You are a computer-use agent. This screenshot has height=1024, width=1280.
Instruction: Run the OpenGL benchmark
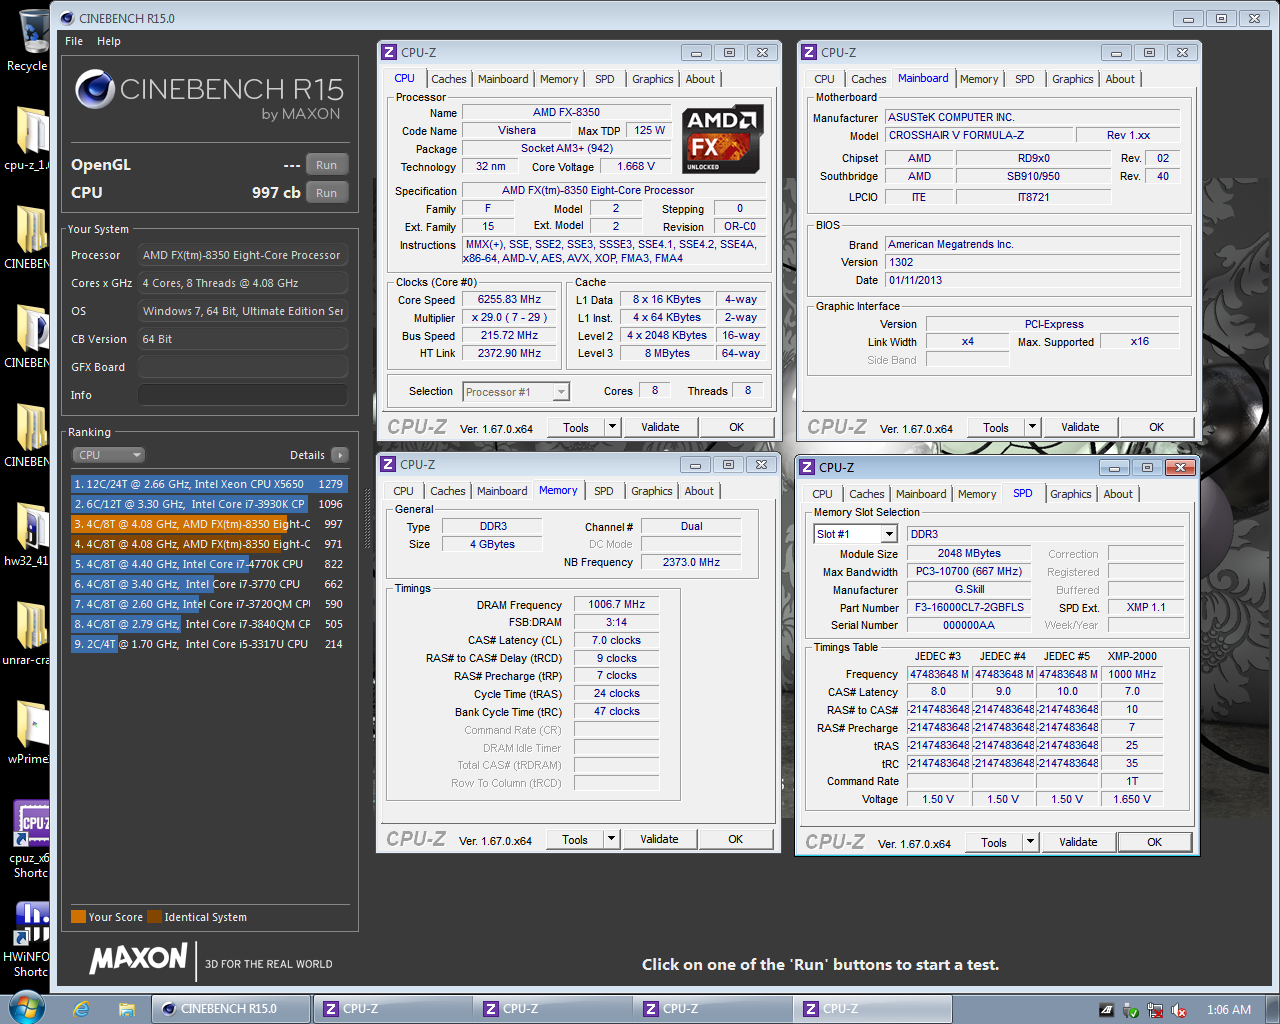coord(327,165)
